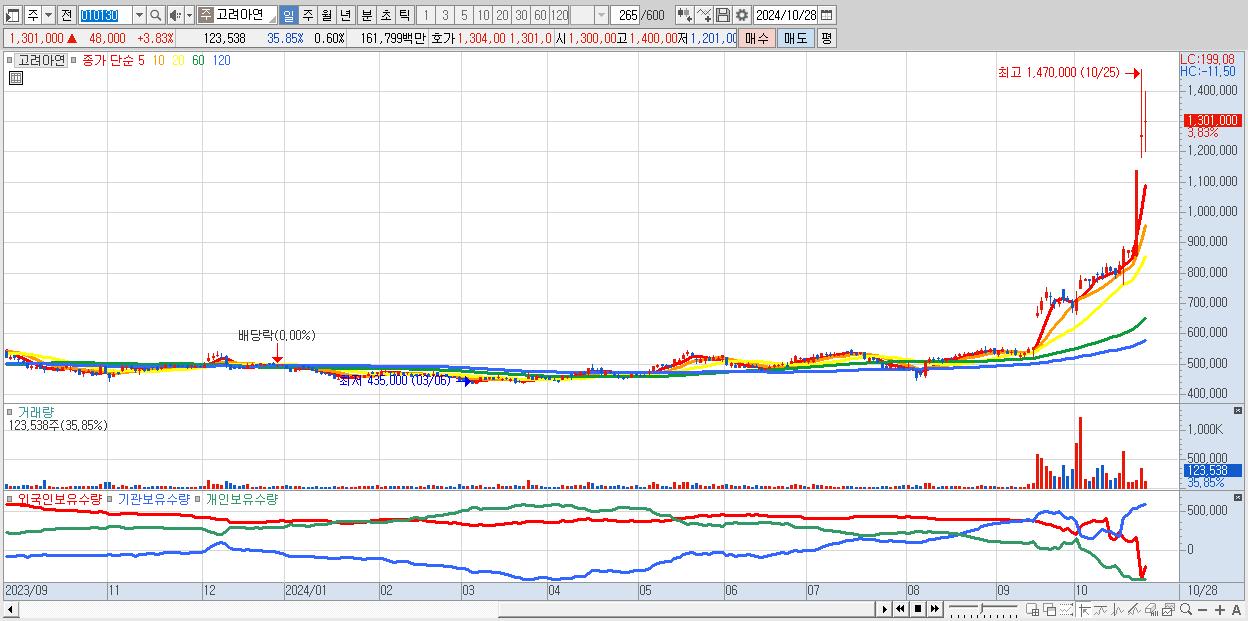Click the letter A text icon
1248x621 pixels.
coord(1237,610)
